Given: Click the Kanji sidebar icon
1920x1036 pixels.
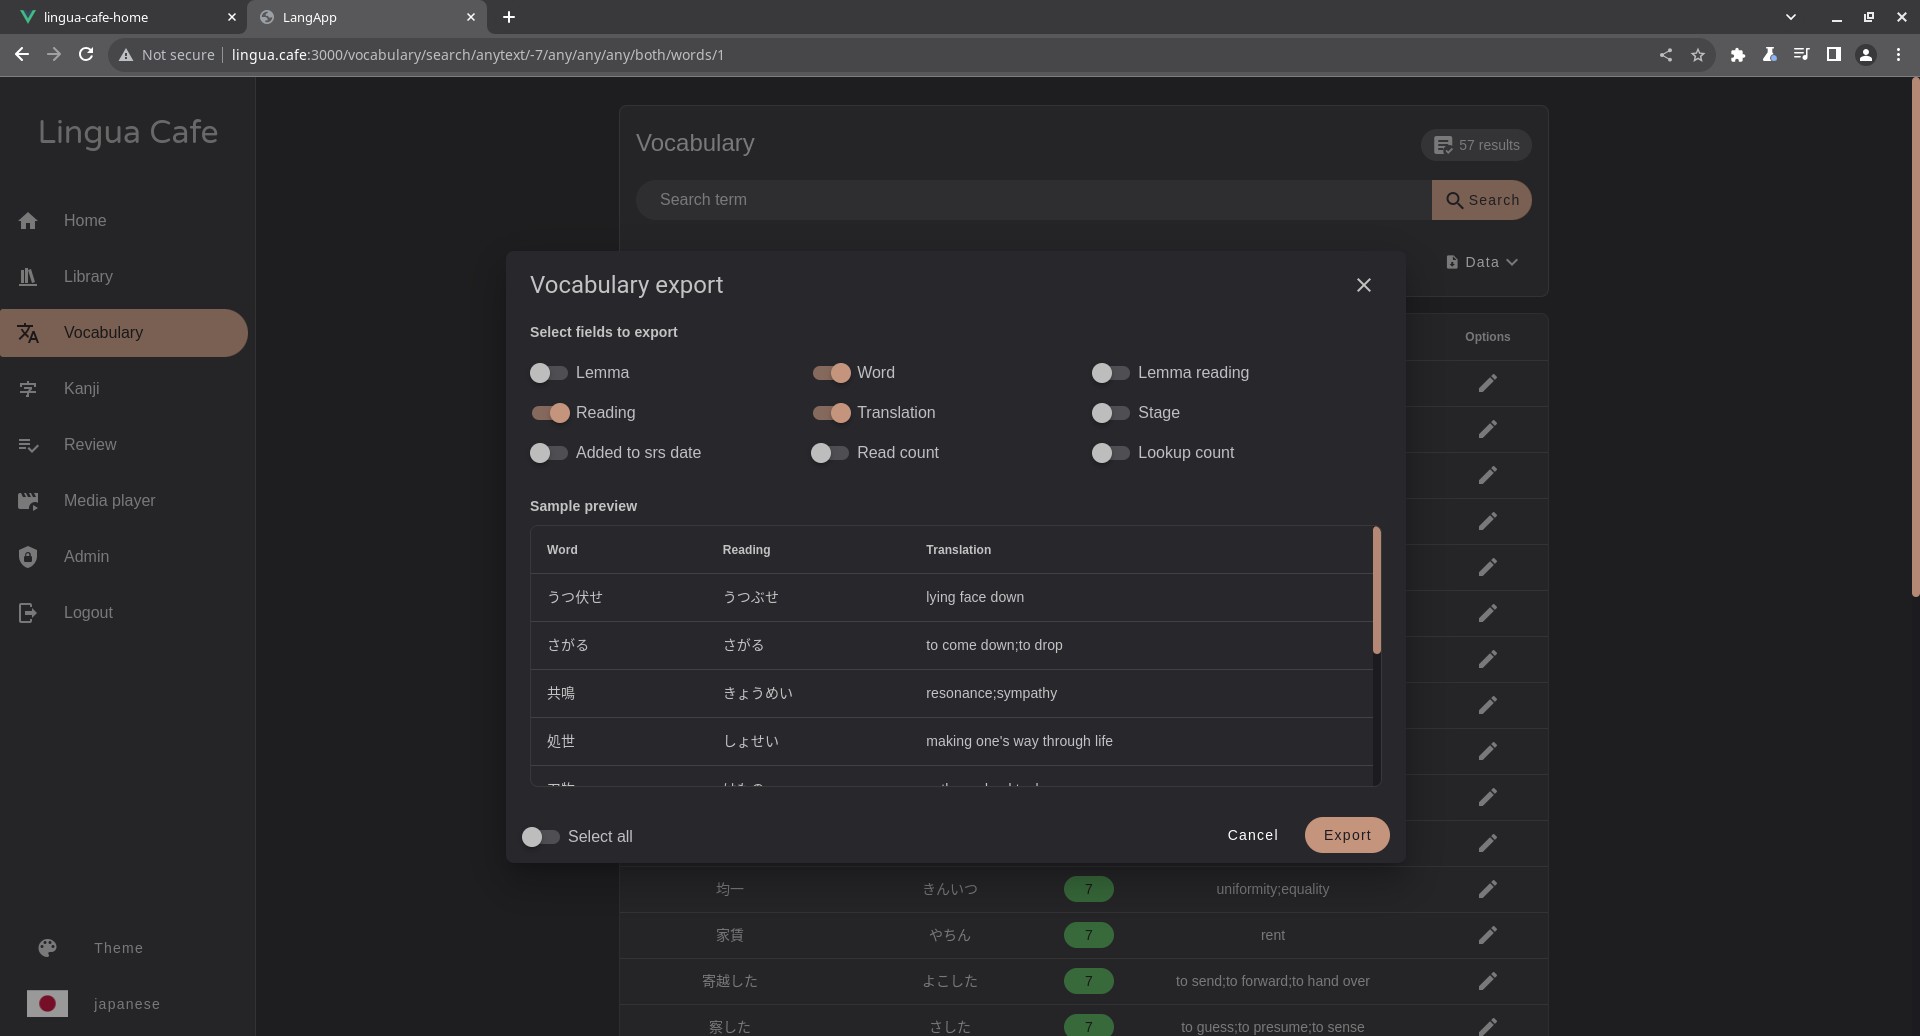Looking at the screenshot, I should 28,389.
